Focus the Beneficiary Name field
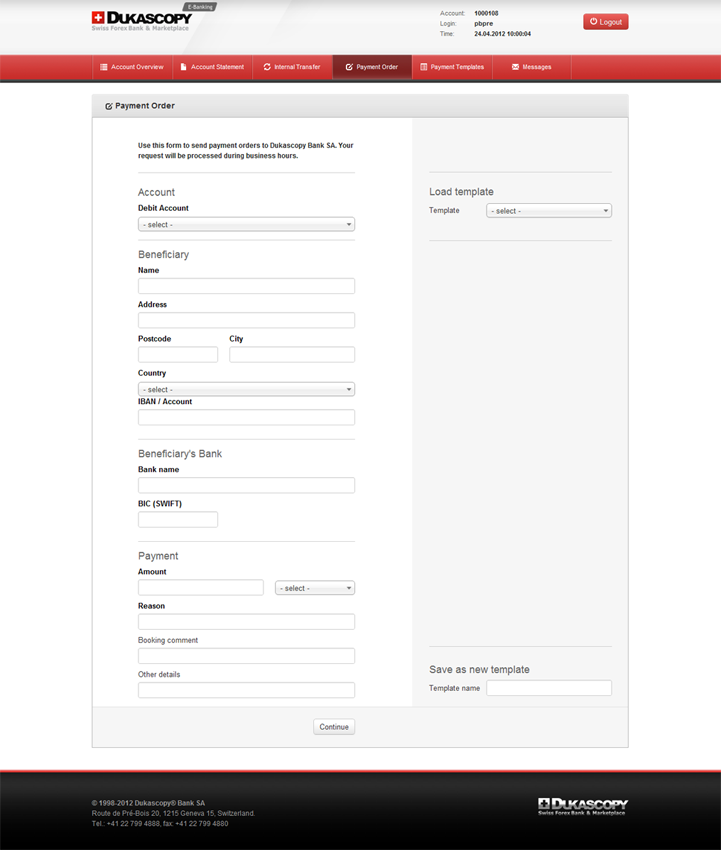The image size is (721, 850). (246, 286)
